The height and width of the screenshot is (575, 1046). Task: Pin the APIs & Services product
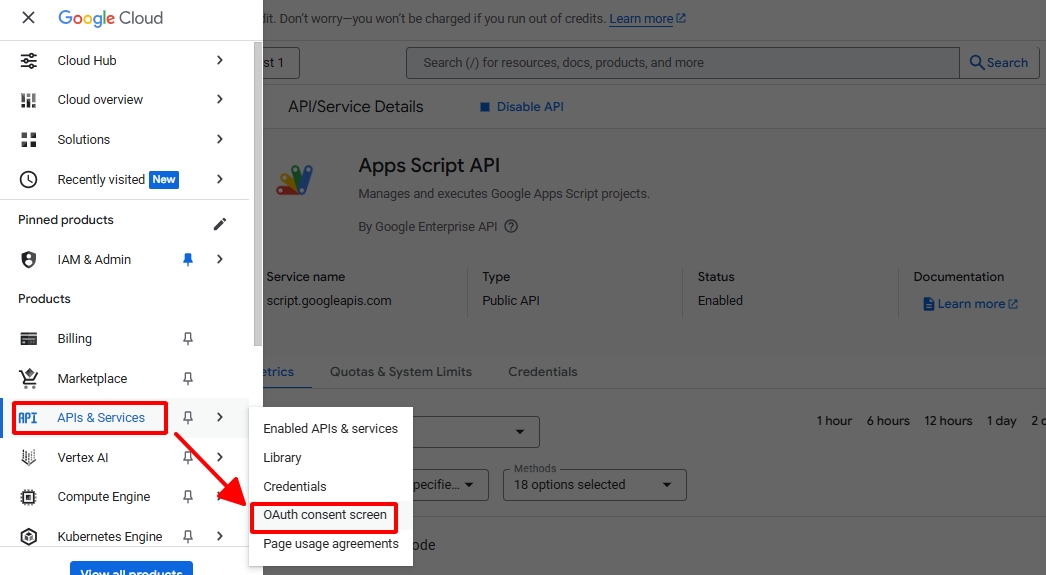click(x=188, y=418)
